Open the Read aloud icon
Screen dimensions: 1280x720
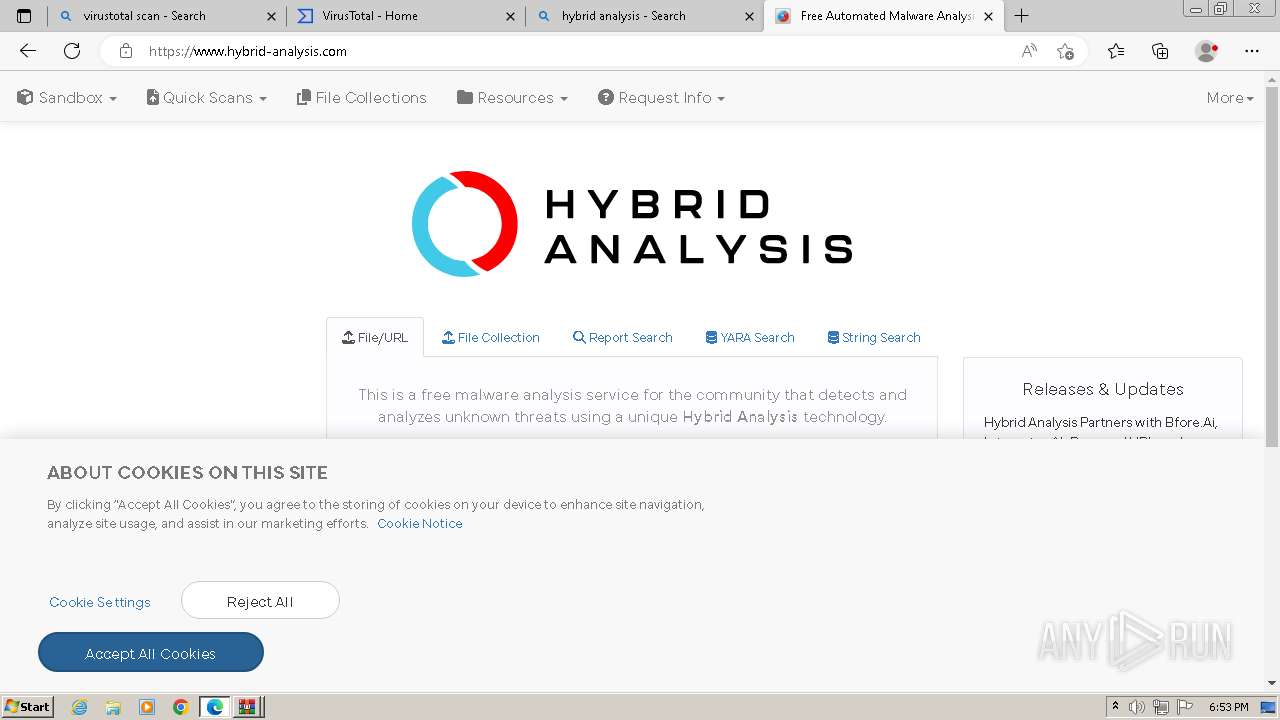pos(1029,51)
